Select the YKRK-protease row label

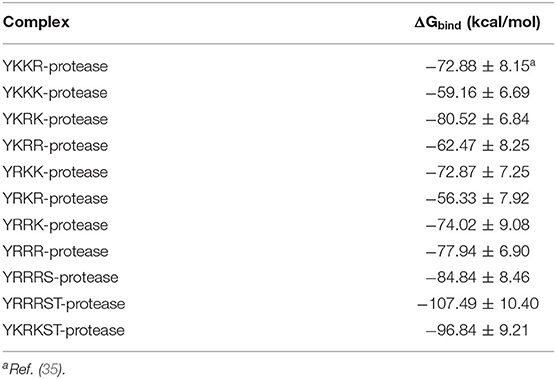[x=55, y=119]
